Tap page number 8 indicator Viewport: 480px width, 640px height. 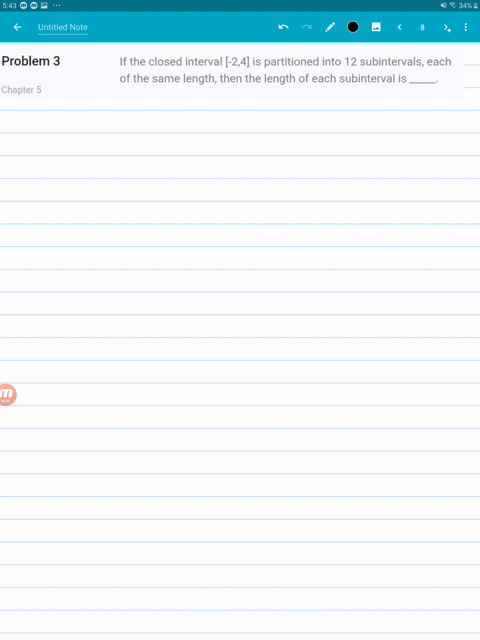click(422, 27)
